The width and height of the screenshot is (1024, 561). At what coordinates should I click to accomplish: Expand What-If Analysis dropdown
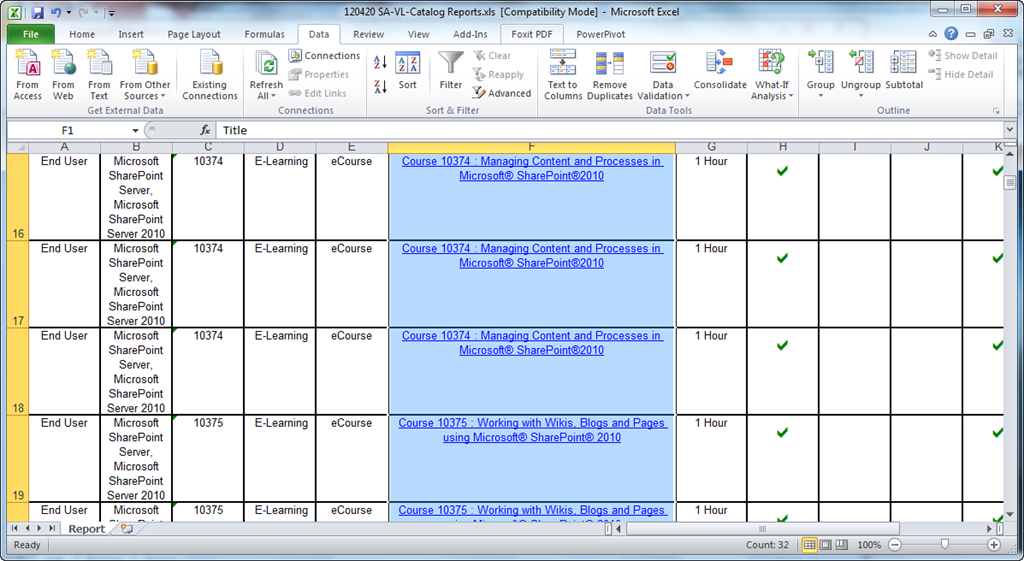click(770, 96)
